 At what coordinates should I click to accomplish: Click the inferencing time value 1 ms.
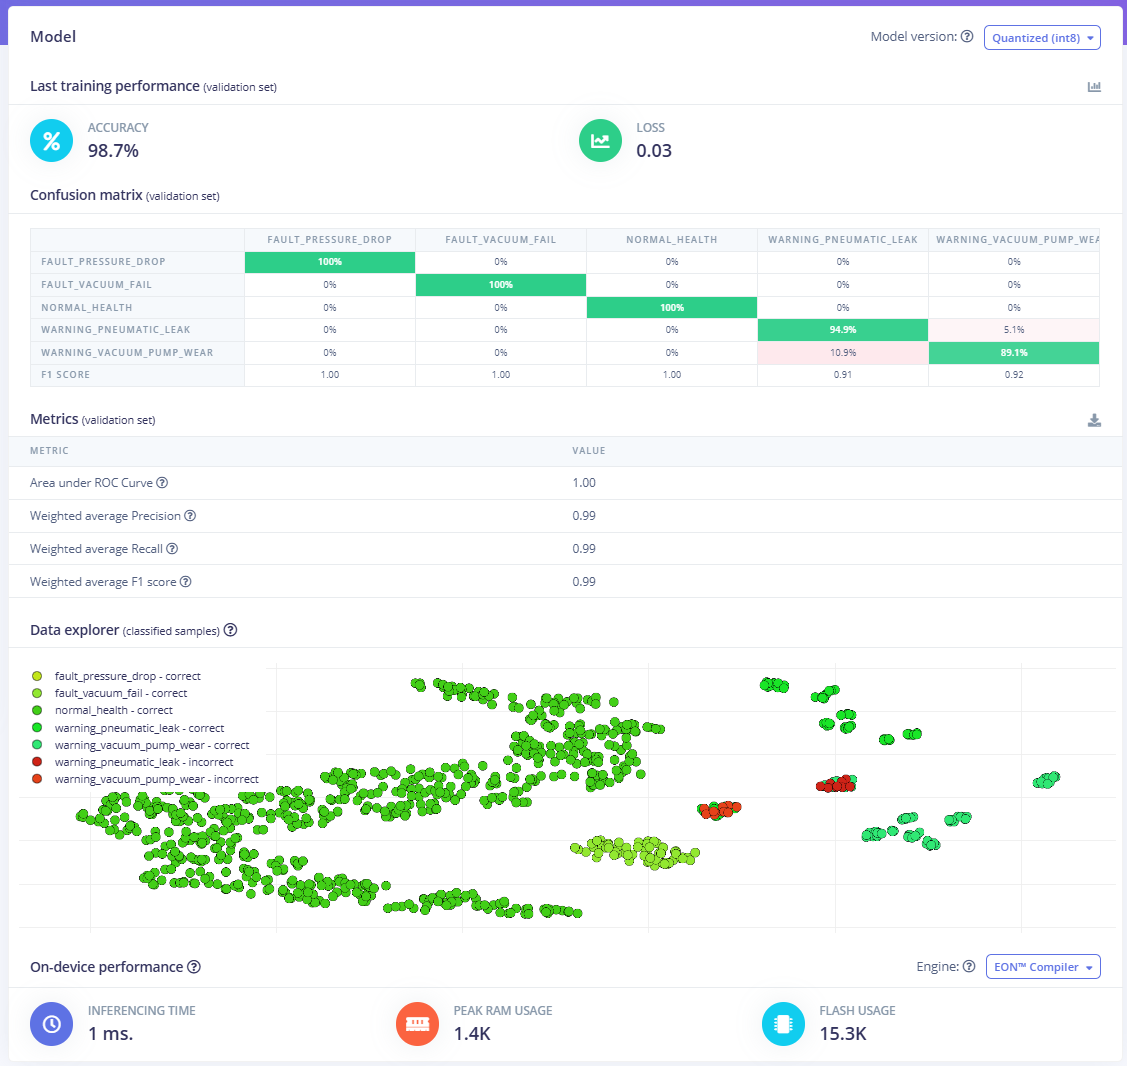(111, 1034)
